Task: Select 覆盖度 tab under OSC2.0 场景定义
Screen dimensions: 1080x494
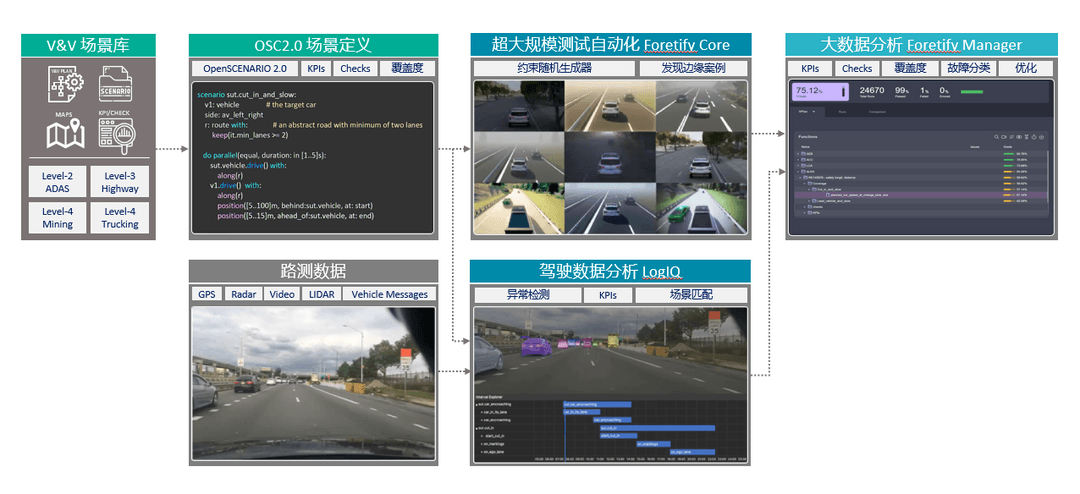Action: pyautogui.click(x=407, y=68)
